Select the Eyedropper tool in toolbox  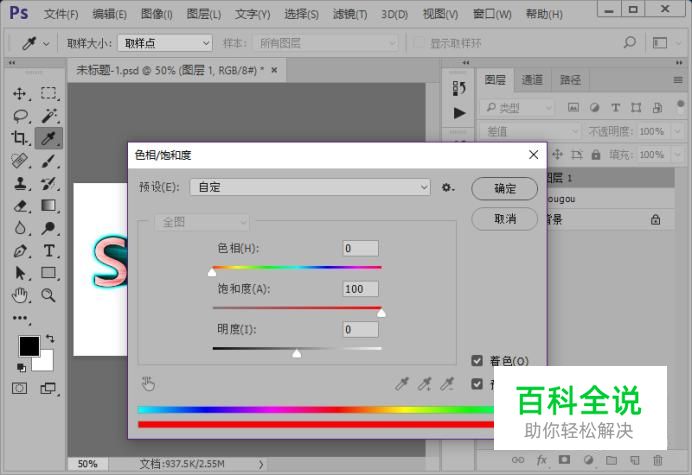point(49,138)
